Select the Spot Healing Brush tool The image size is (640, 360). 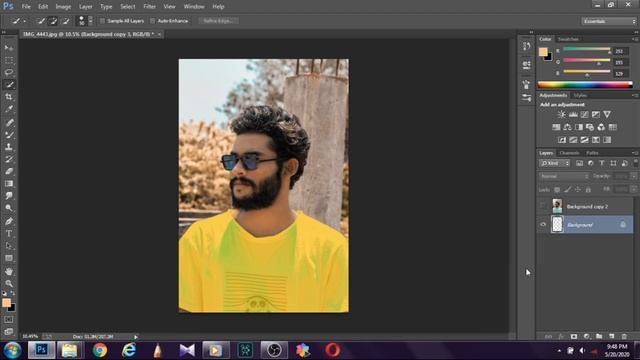(9, 122)
